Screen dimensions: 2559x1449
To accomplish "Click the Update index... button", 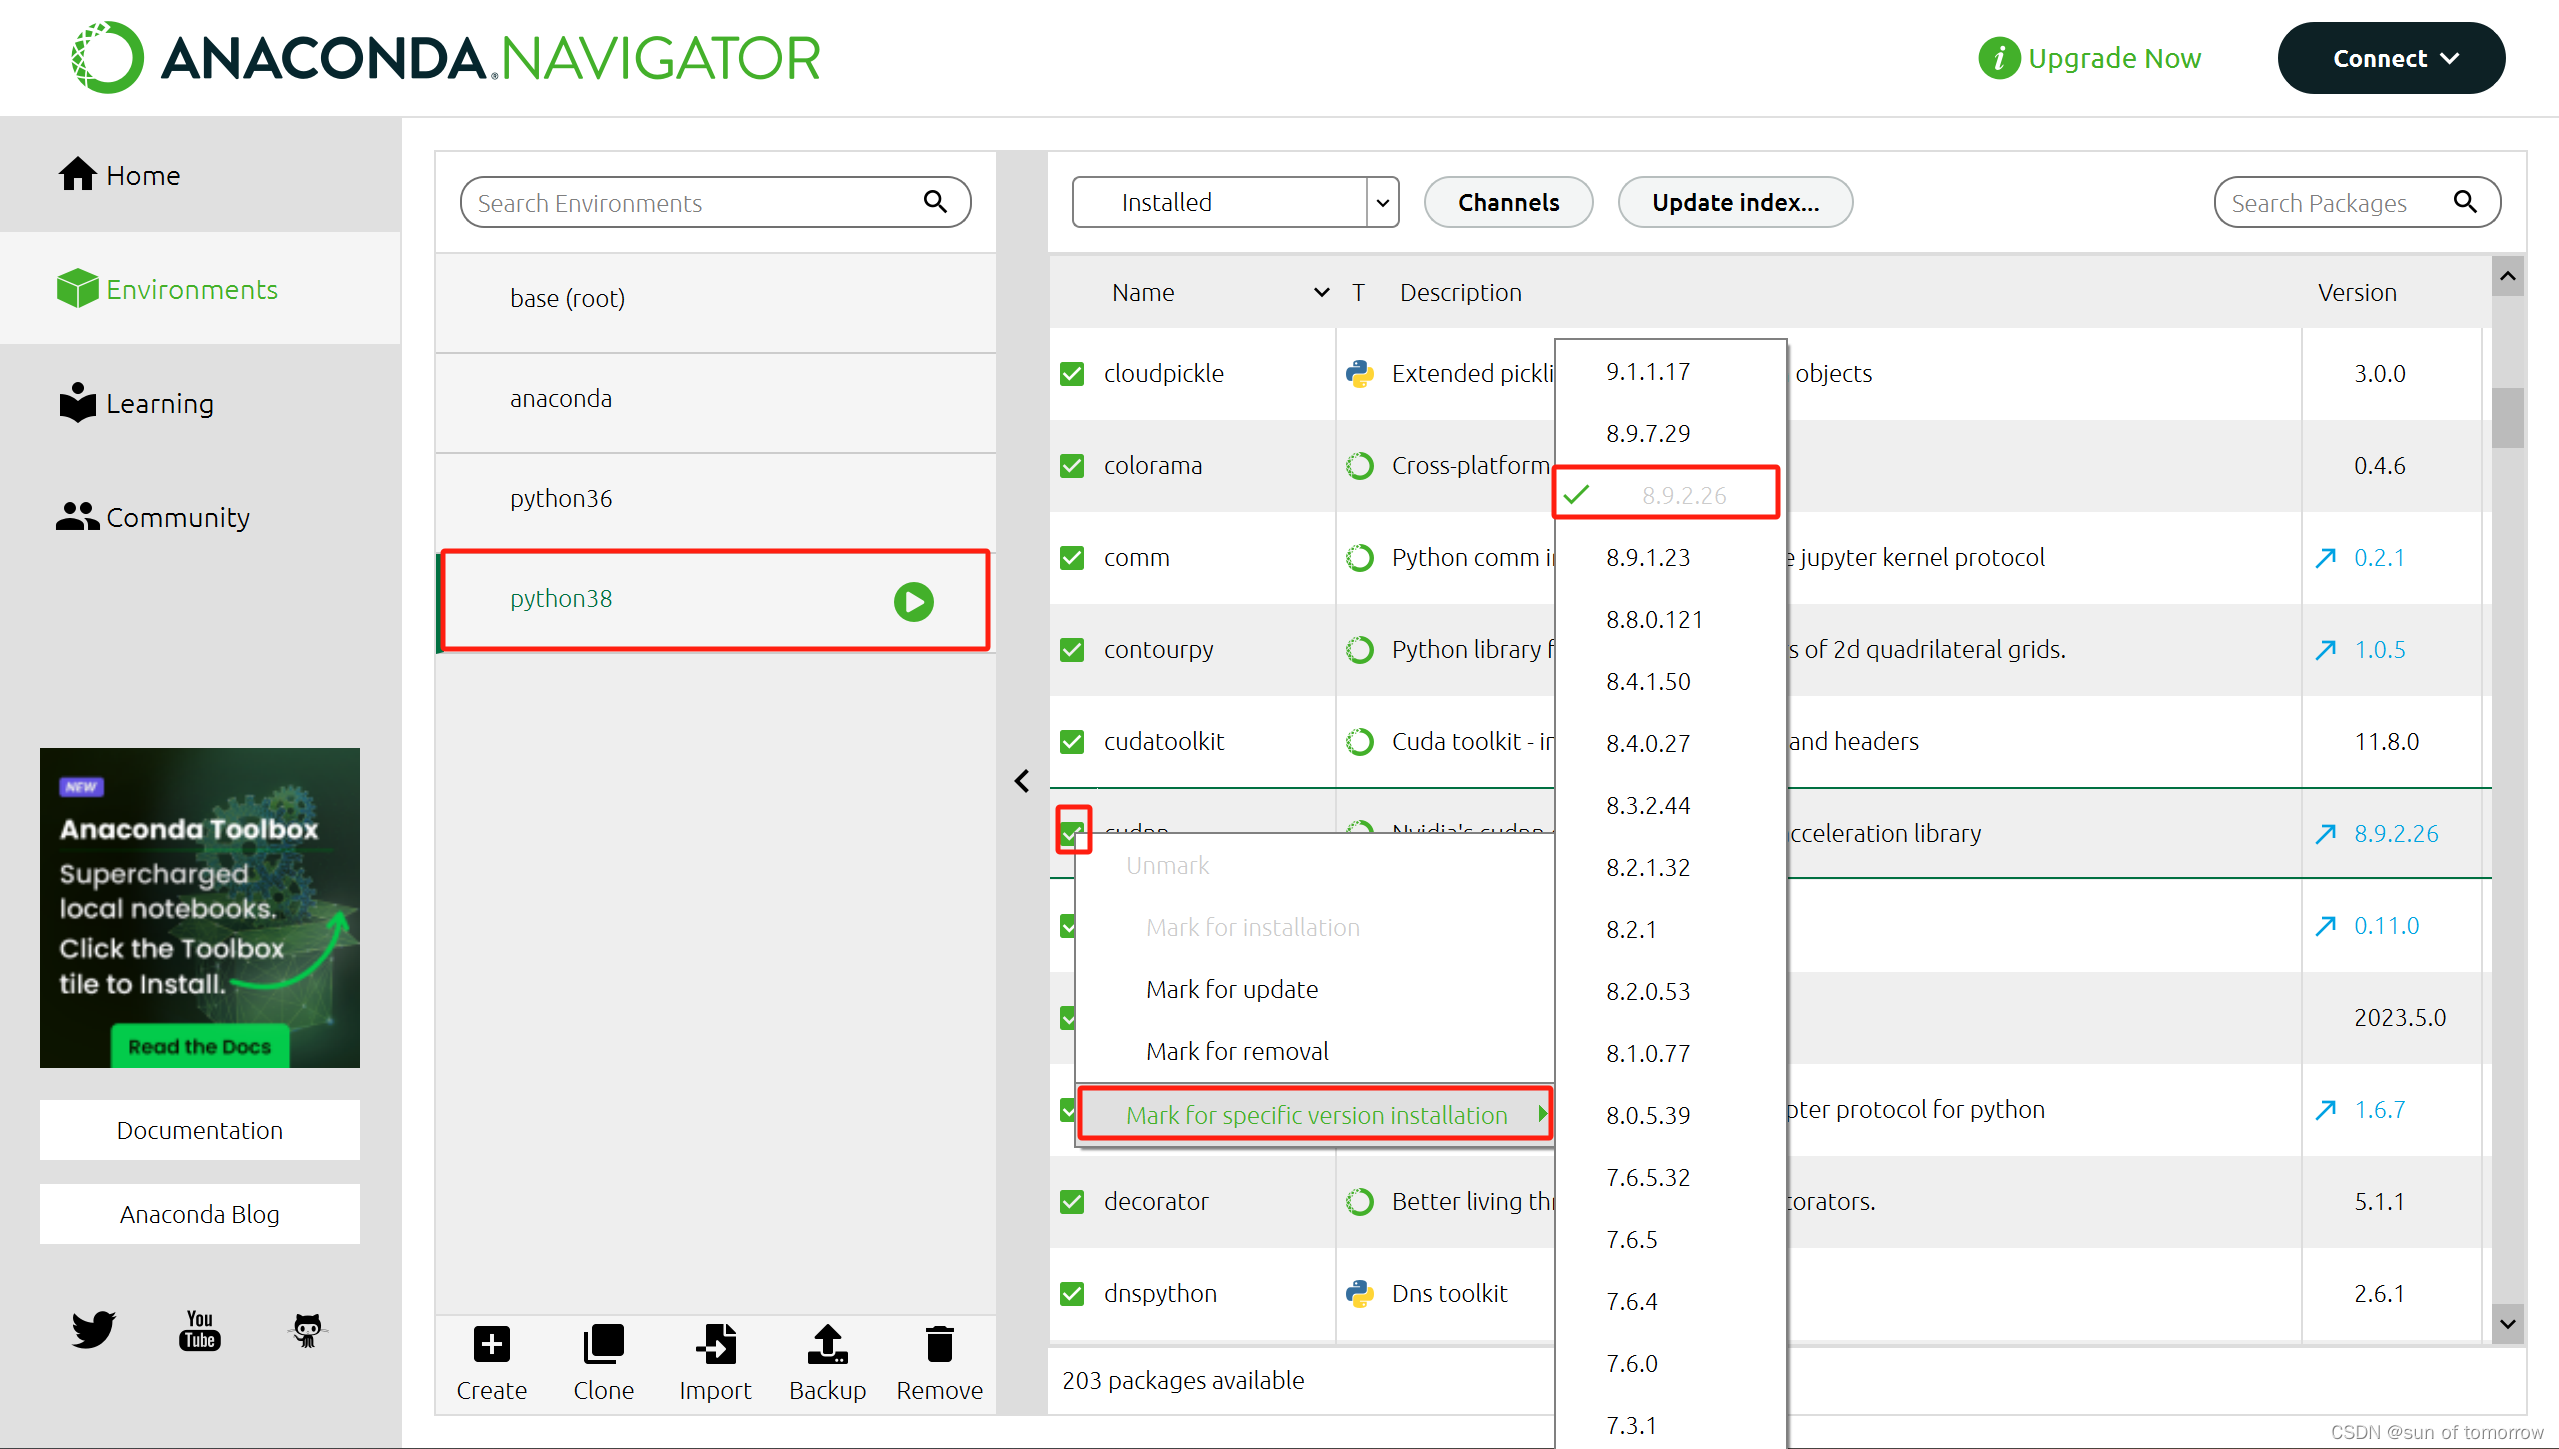I will 1735,203.
